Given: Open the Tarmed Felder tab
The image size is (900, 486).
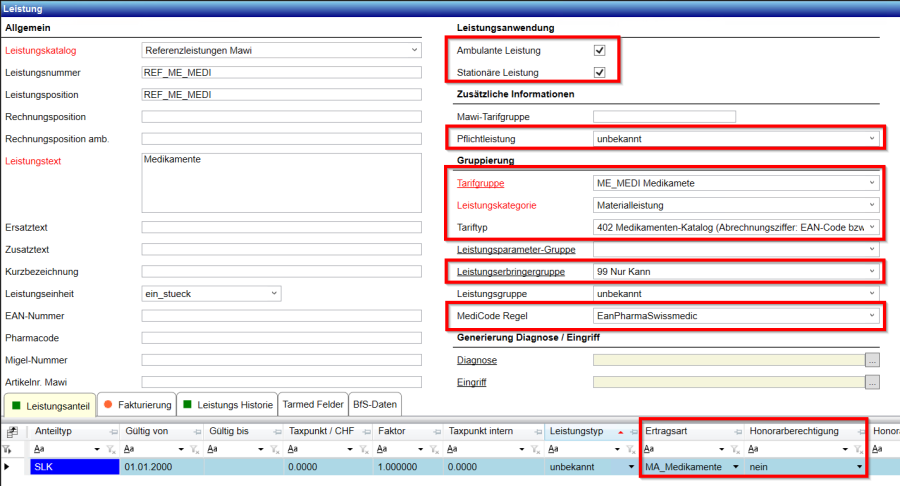Looking at the screenshot, I should click(313, 405).
